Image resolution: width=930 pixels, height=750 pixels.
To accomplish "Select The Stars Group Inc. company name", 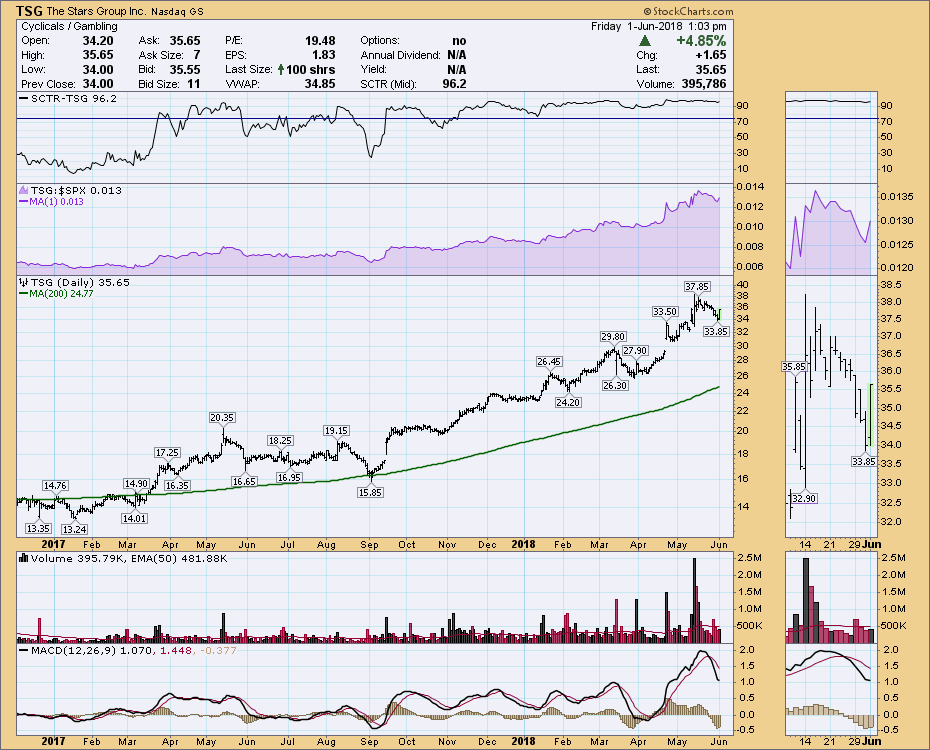I will [96, 11].
